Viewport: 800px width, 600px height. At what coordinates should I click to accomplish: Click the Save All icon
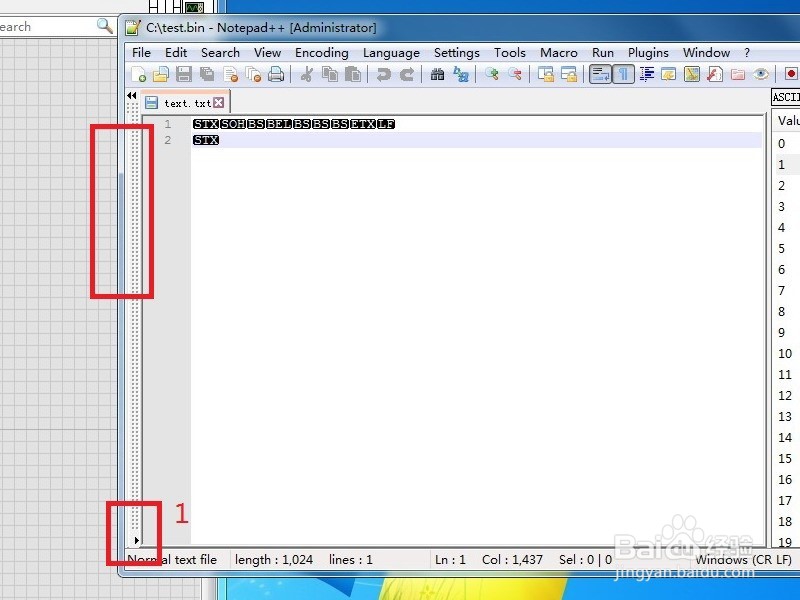[x=207, y=74]
